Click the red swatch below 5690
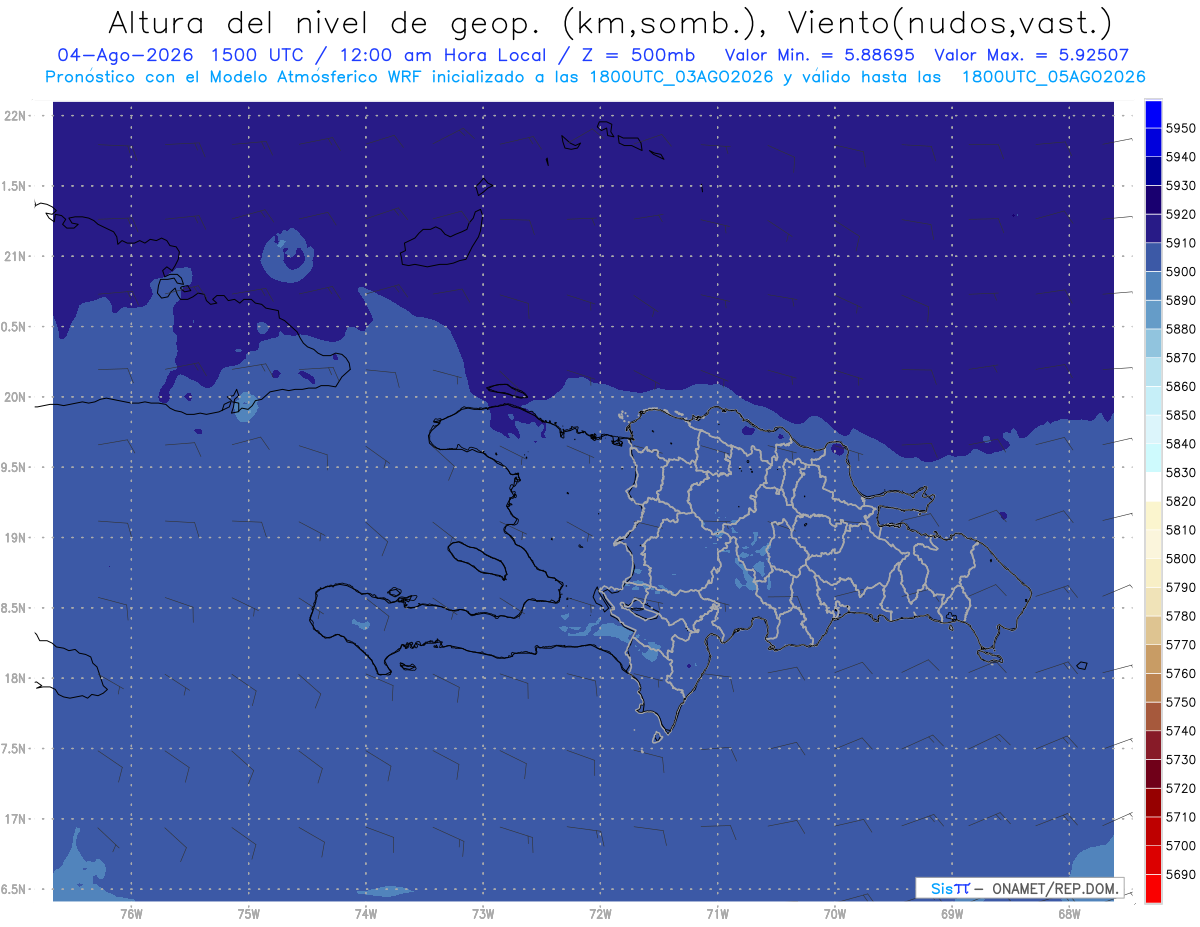Viewport: 1200px width, 927px height. [1152, 888]
